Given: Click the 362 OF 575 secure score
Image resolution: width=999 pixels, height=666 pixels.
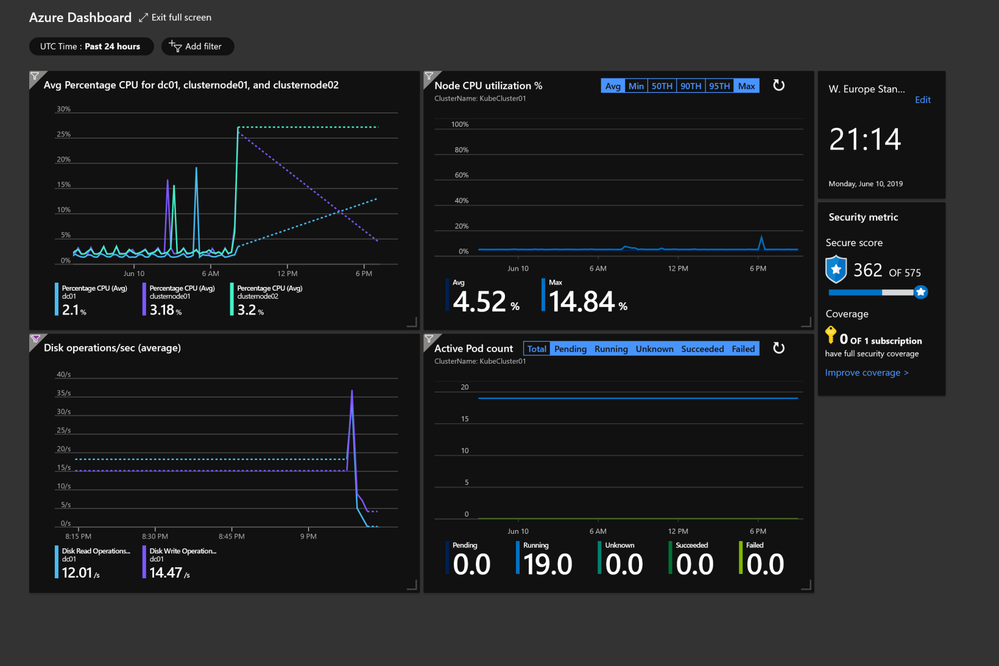Looking at the screenshot, I should click(887, 271).
